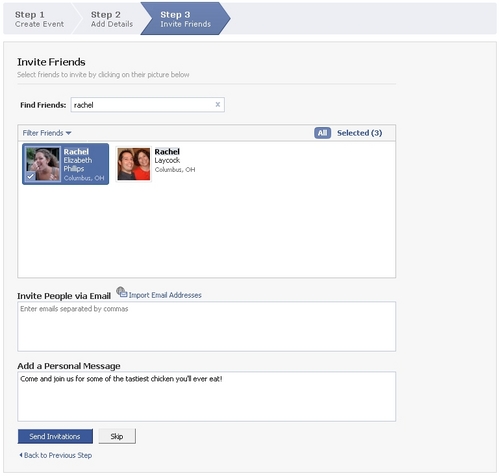Go to Step 2 Add Details

point(112,19)
